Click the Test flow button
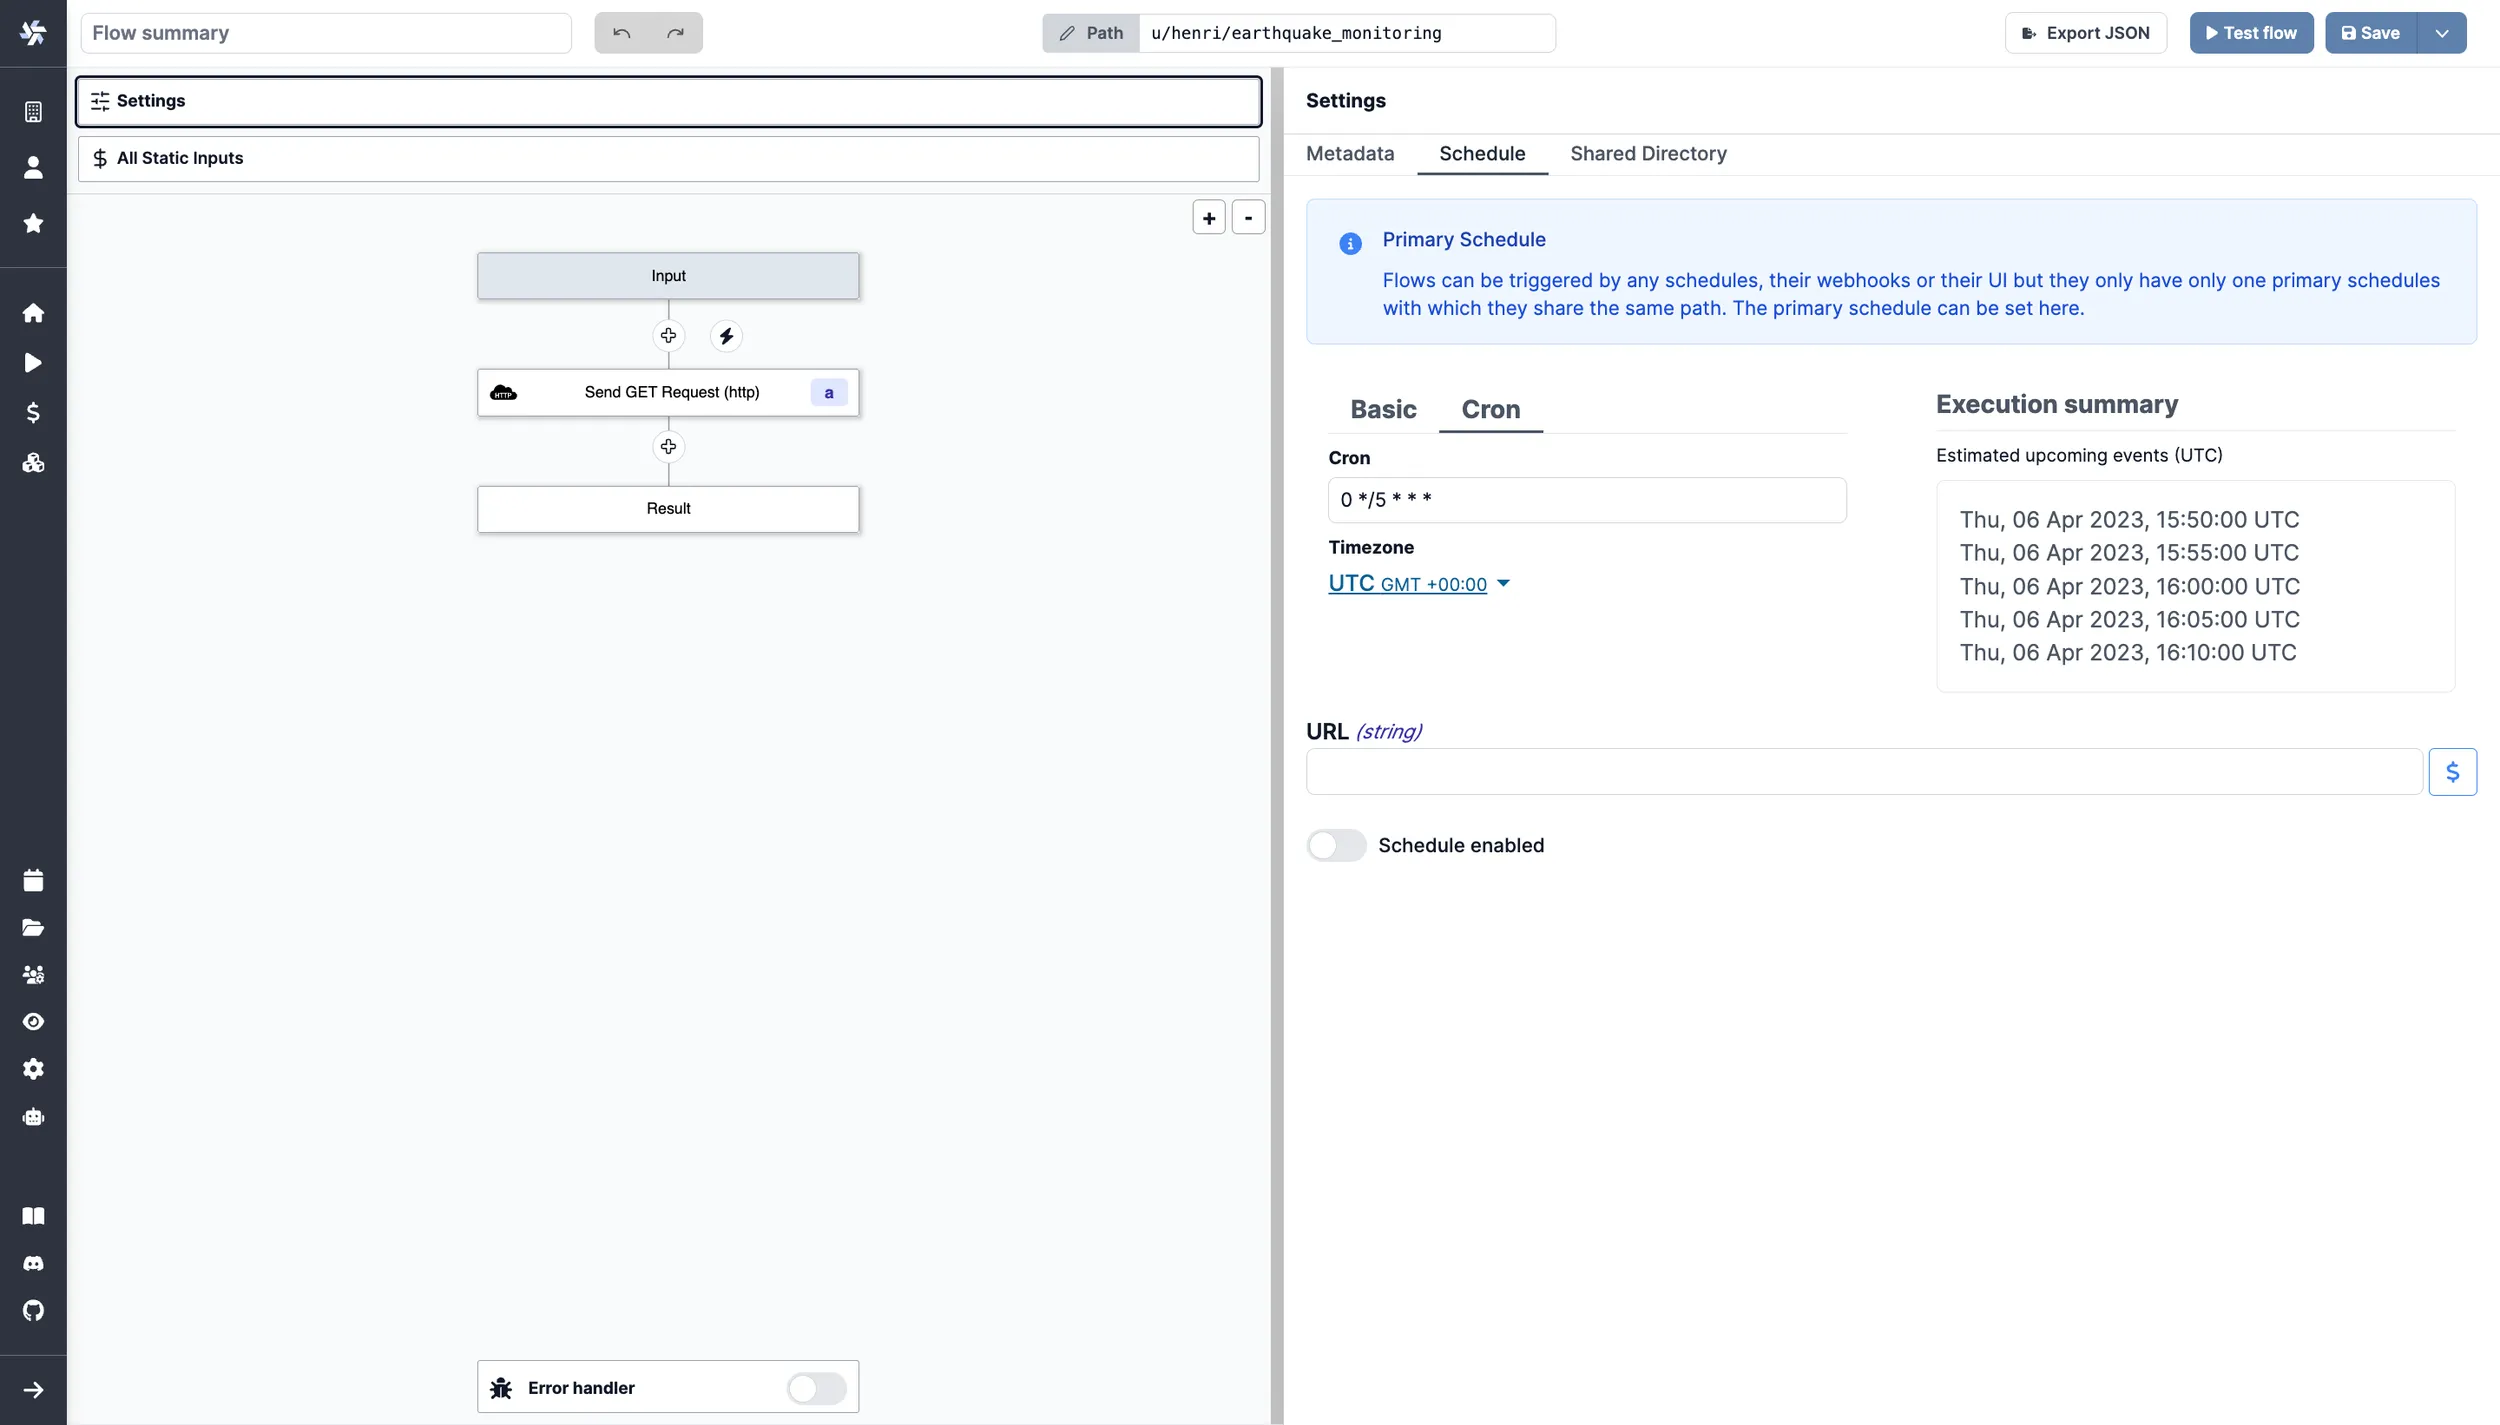Viewport: 2500px width, 1425px height. pos(2250,33)
